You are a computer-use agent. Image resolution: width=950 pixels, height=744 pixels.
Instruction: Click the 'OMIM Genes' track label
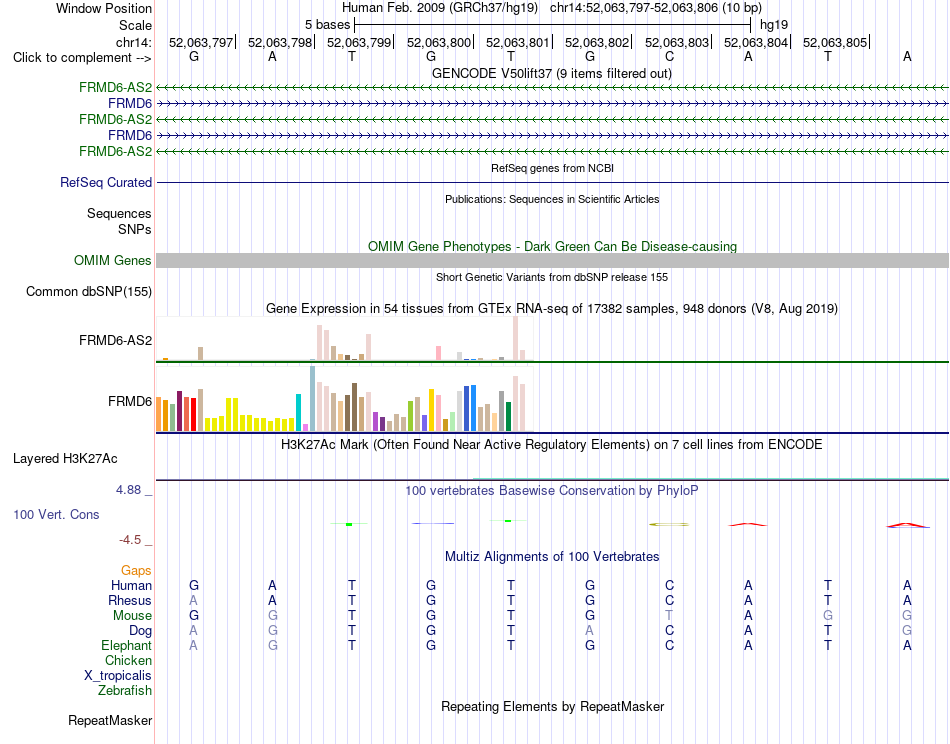click(113, 261)
